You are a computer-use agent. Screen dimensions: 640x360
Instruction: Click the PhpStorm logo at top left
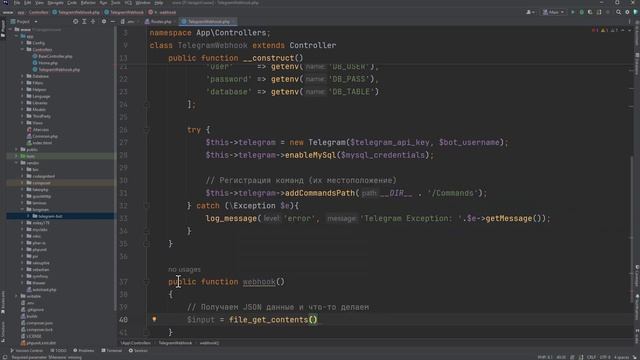(5, 3)
